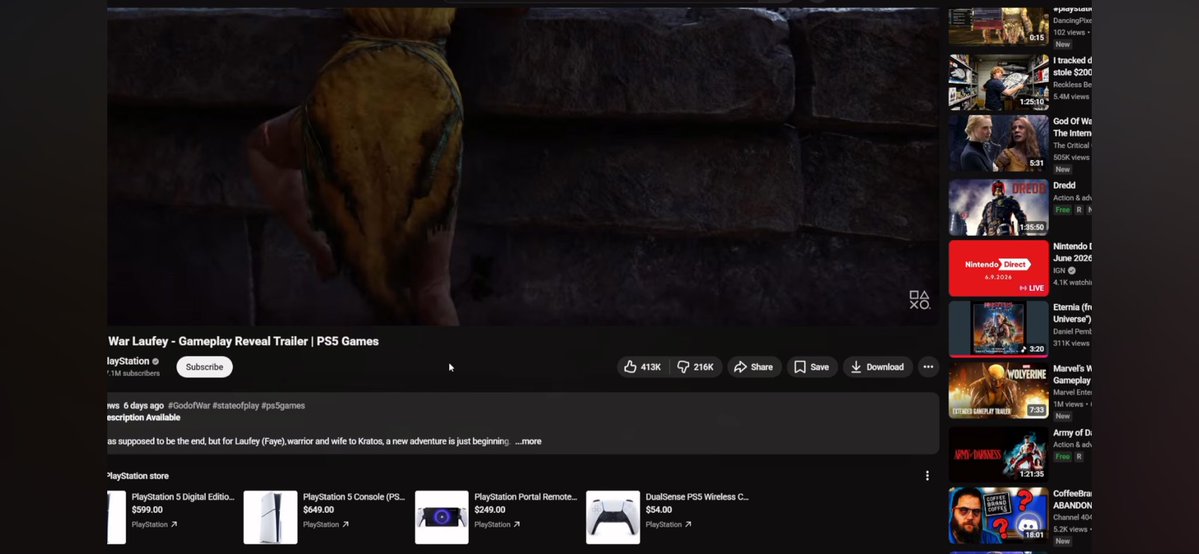Expand the description with ...more
This screenshot has height=554, width=1199.
coord(528,442)
